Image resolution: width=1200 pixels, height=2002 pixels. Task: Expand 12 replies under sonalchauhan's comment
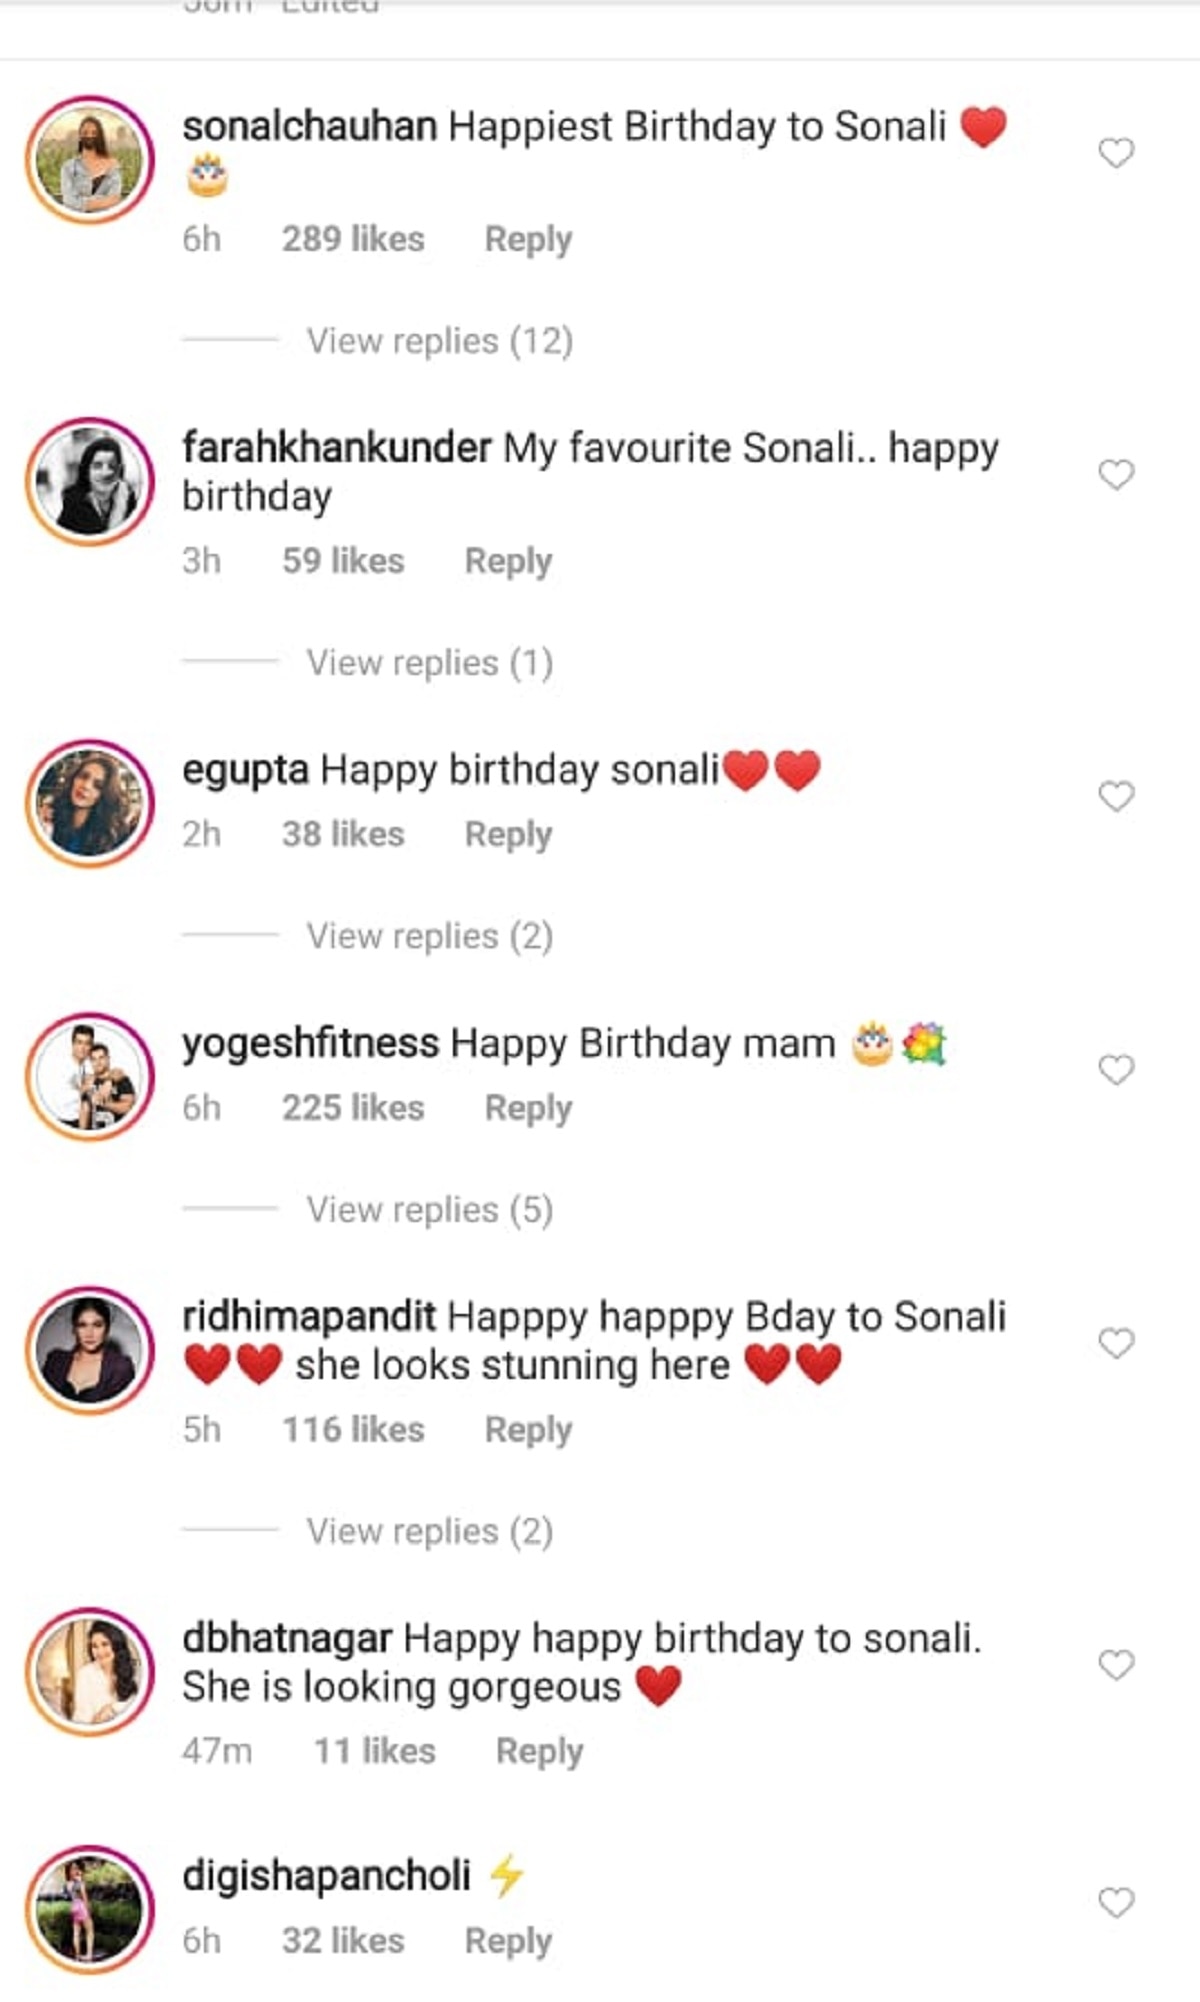click(x=439, y=341)
